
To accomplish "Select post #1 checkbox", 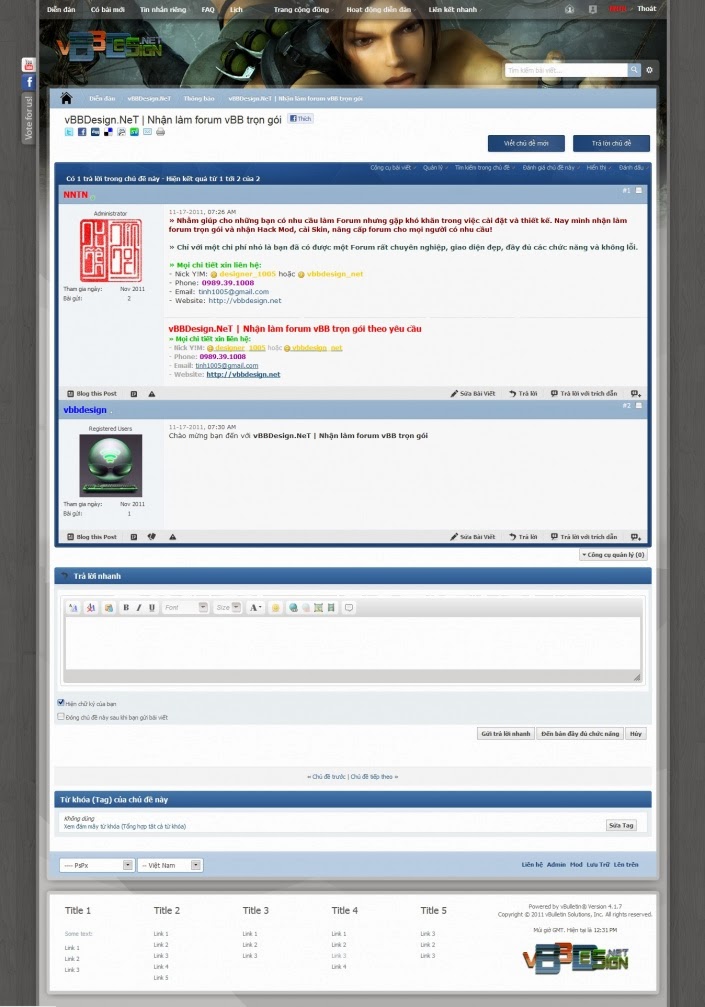I will pyautogui.click(x=638, y=191).
